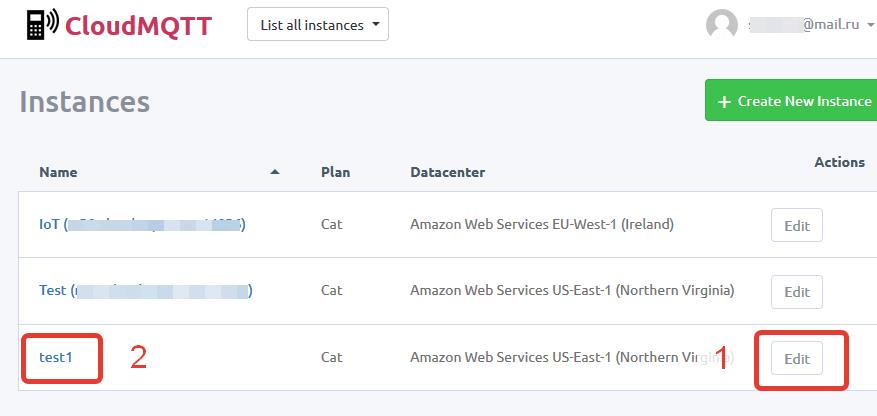This screenshot has height=416, width=877.
Task: Go to home via CloudMQTT brand text
Action: pos(138,25)
